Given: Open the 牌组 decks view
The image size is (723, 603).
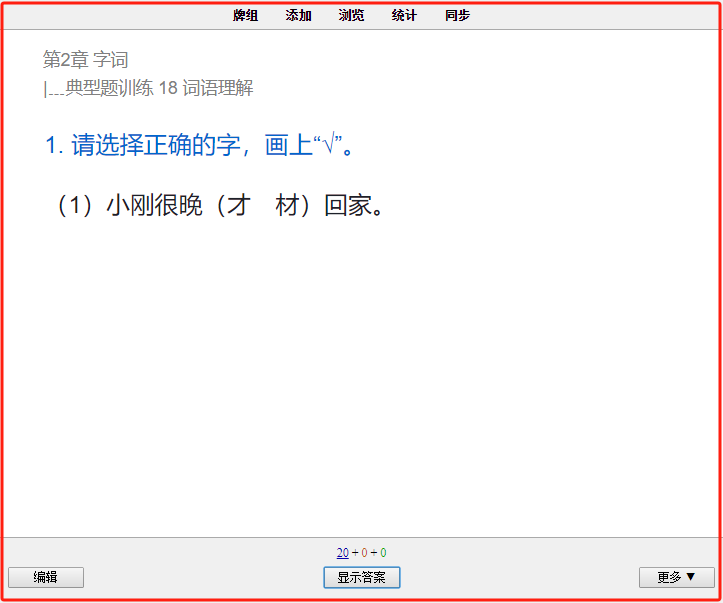Looking at the screenshot, I should click(245, 16).
